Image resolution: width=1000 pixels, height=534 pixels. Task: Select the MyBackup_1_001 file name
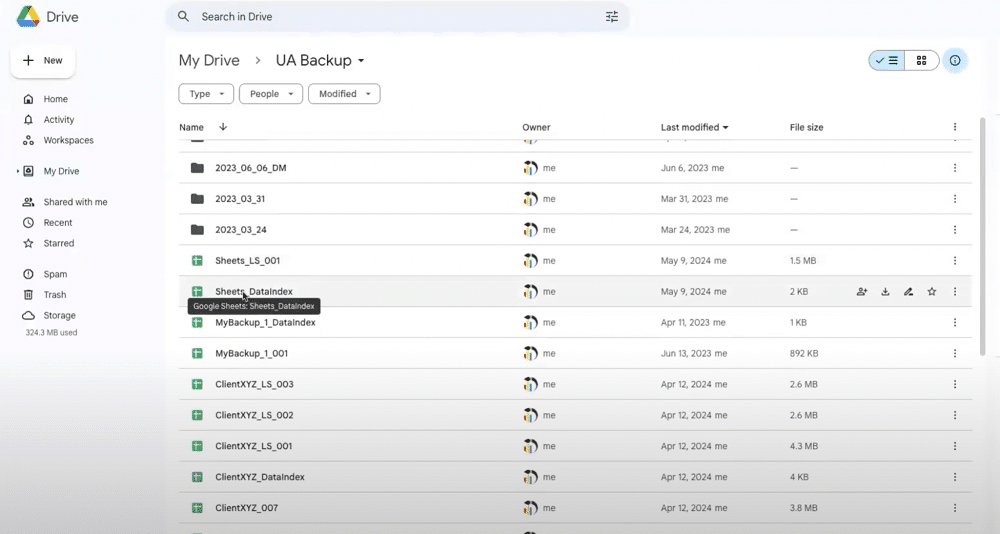pyautogui.click(x=251, y=353)
